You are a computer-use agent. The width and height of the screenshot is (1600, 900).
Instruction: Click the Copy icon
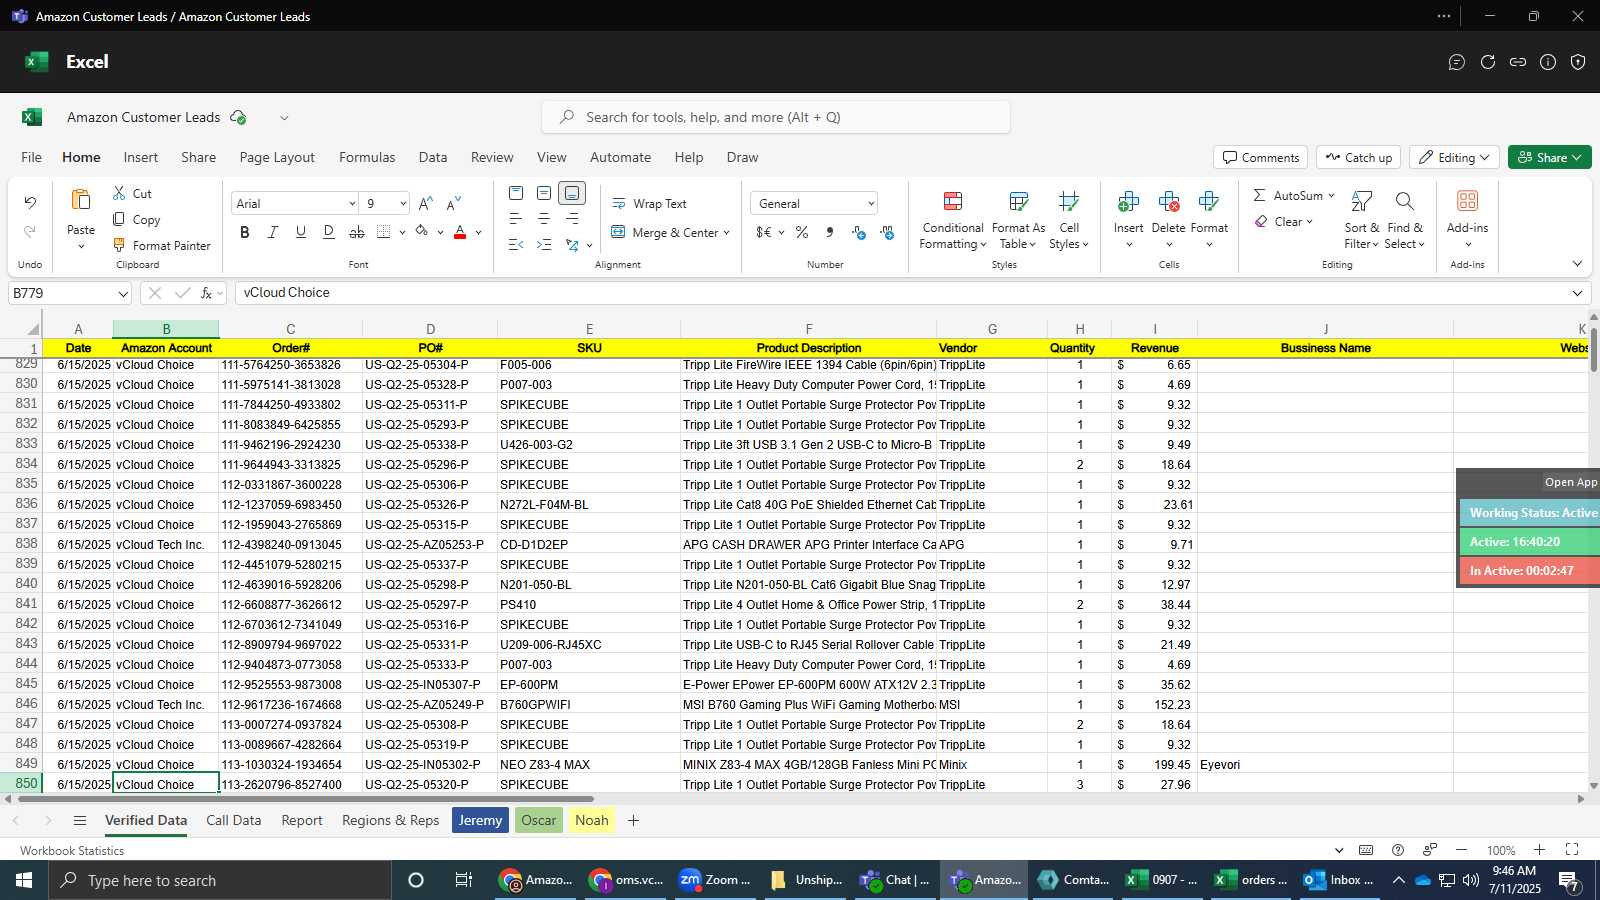click(119, 219)
